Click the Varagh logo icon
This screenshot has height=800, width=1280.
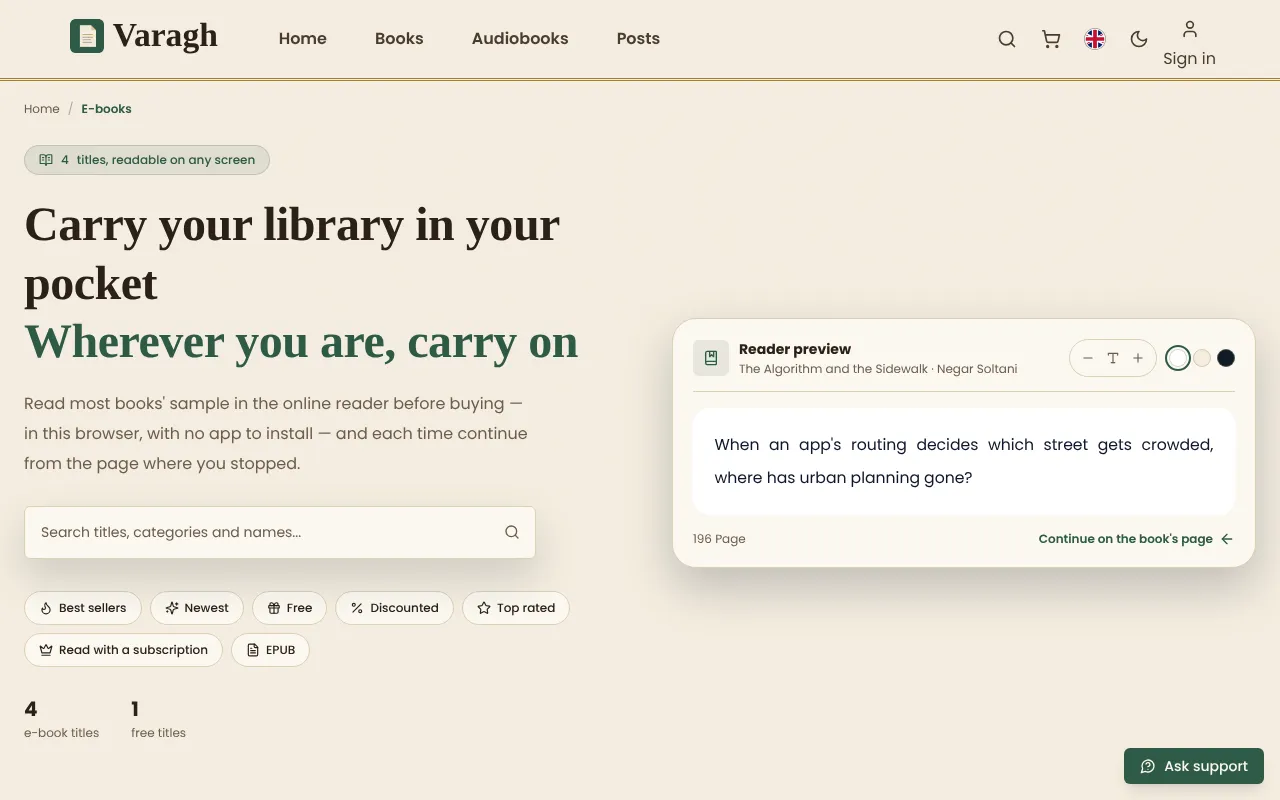click(x=87, y=36)
